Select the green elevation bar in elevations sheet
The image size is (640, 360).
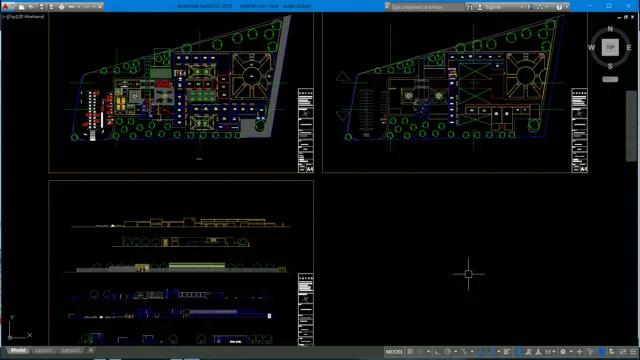(197, 266)
